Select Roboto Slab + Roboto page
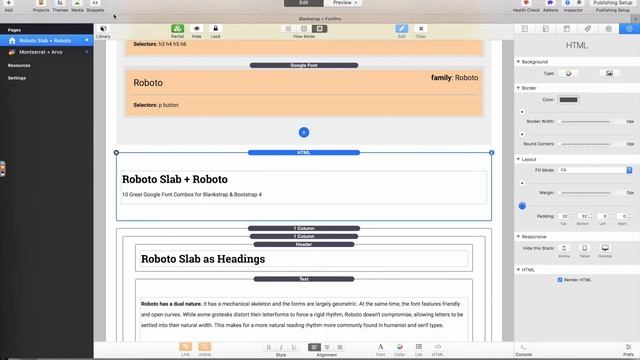640x360 pixels. coord(47,40)
